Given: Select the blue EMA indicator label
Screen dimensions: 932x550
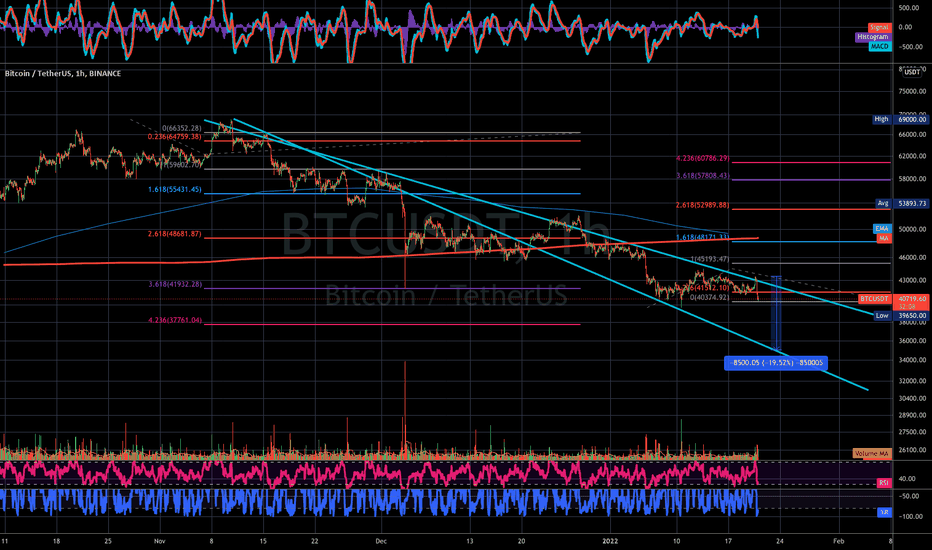Looking at the screenshot, I should [x=881, y=229].
